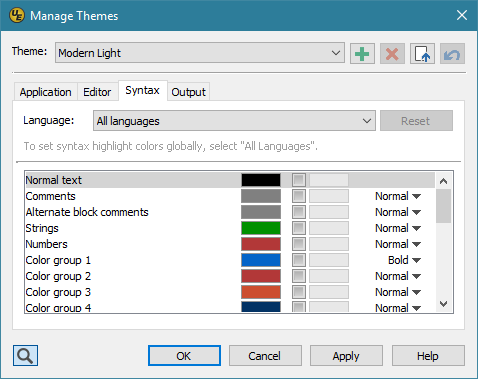The height and width of the screenshot is (379, 478).
Task: Toggle background checkbox for Alternate block comments
Action: (x=299, y=212)
